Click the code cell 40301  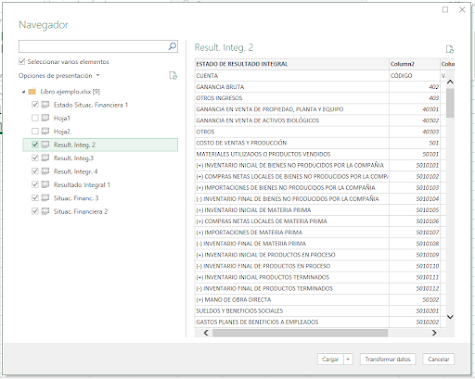pyautogui.click(x=415, y=109)
